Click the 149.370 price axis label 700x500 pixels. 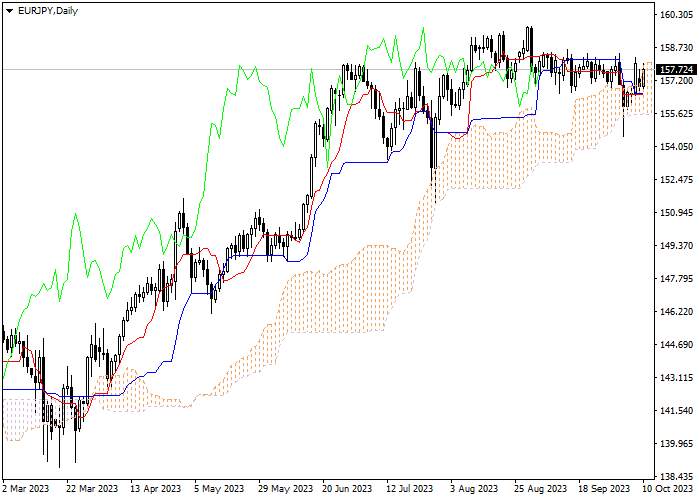point(676,246)
